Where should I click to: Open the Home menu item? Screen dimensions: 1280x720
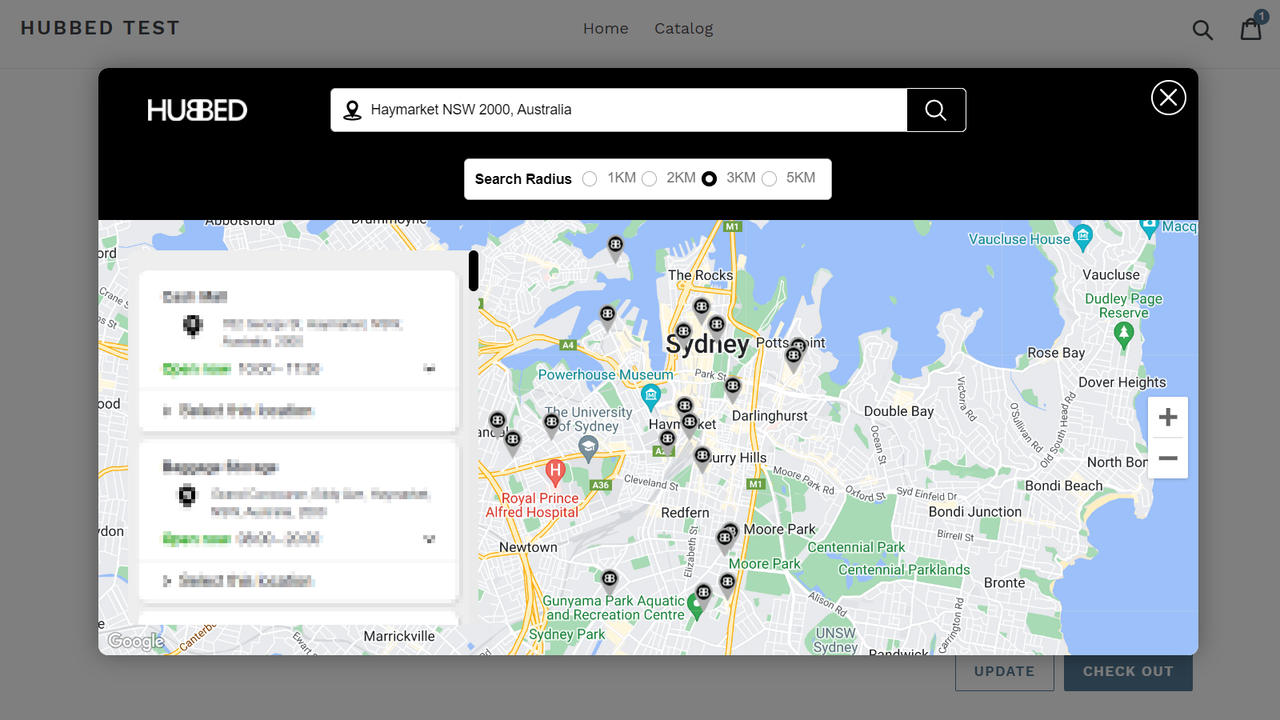tap(606, 28)
